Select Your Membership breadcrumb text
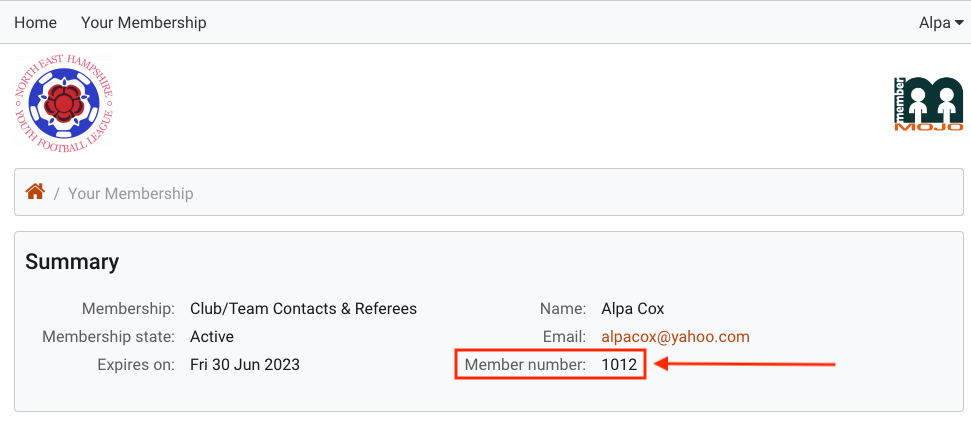This screenshot has width=971, height=425. tap(131, 193)
